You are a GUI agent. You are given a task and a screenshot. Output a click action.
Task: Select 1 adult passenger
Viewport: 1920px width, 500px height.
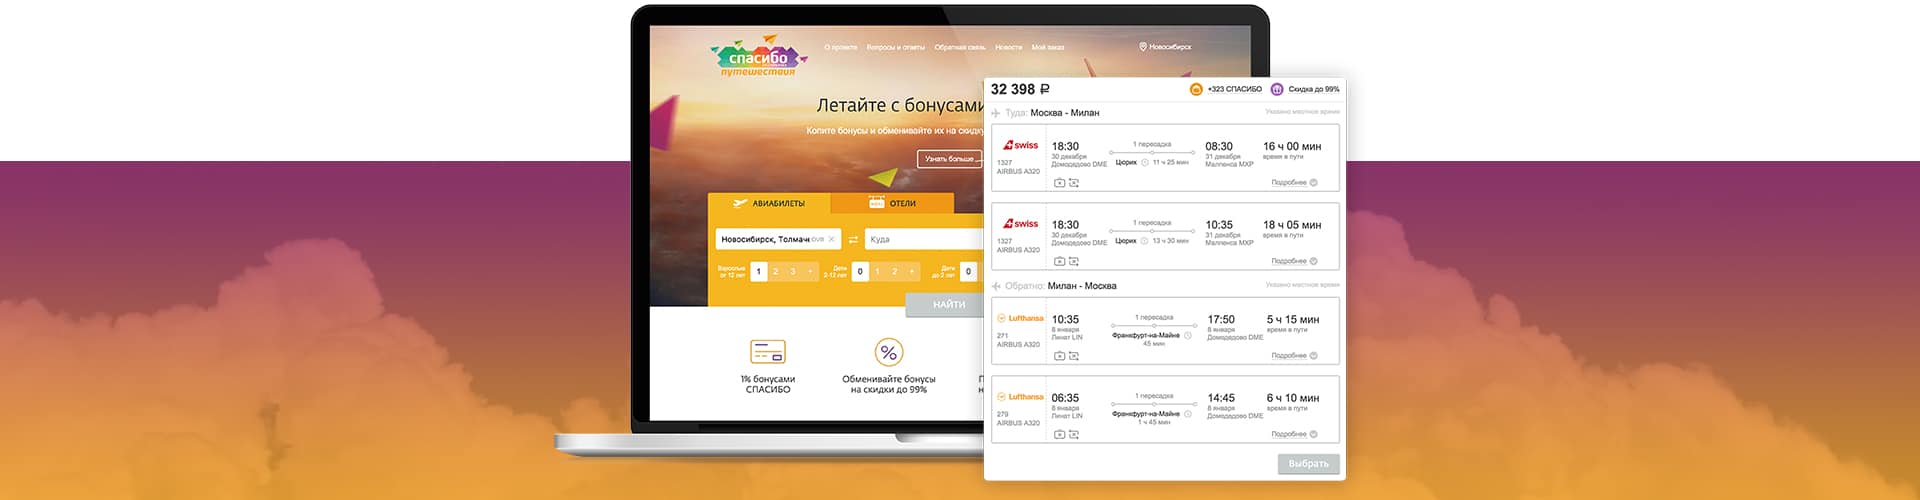pyautogui.click(x=758, y=271)
